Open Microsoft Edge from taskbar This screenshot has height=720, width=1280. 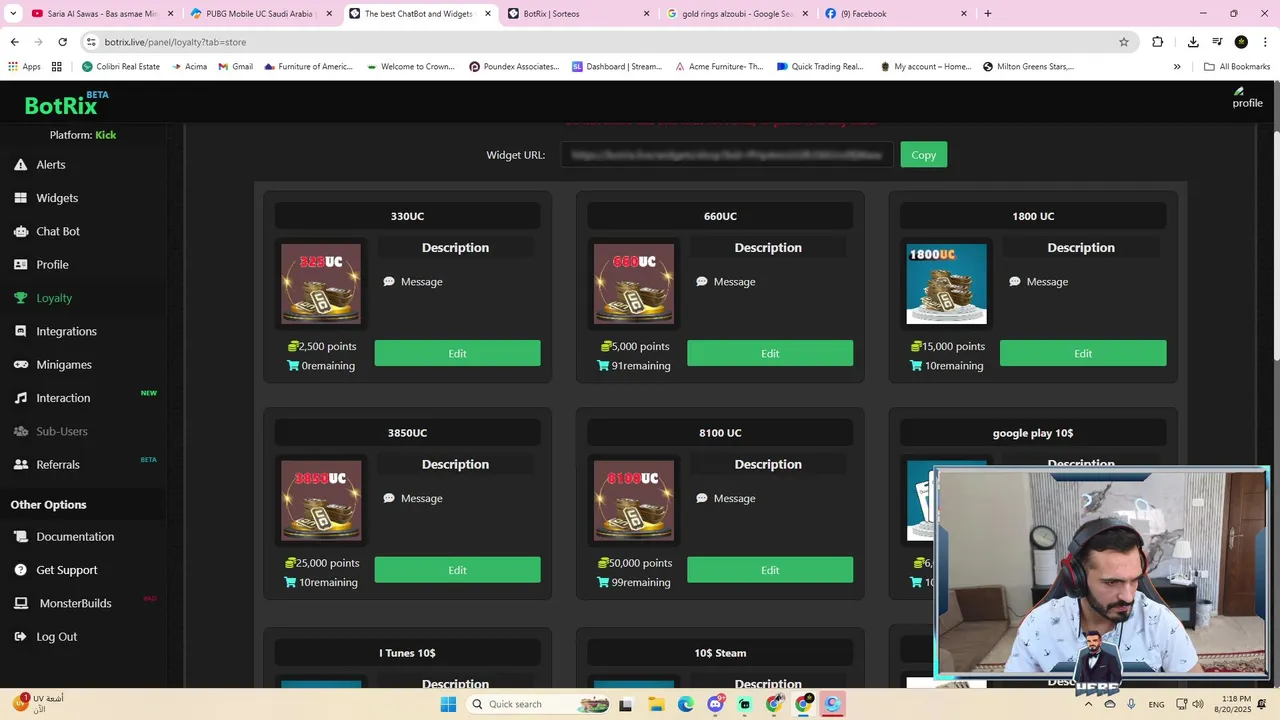tap(686, 704)
